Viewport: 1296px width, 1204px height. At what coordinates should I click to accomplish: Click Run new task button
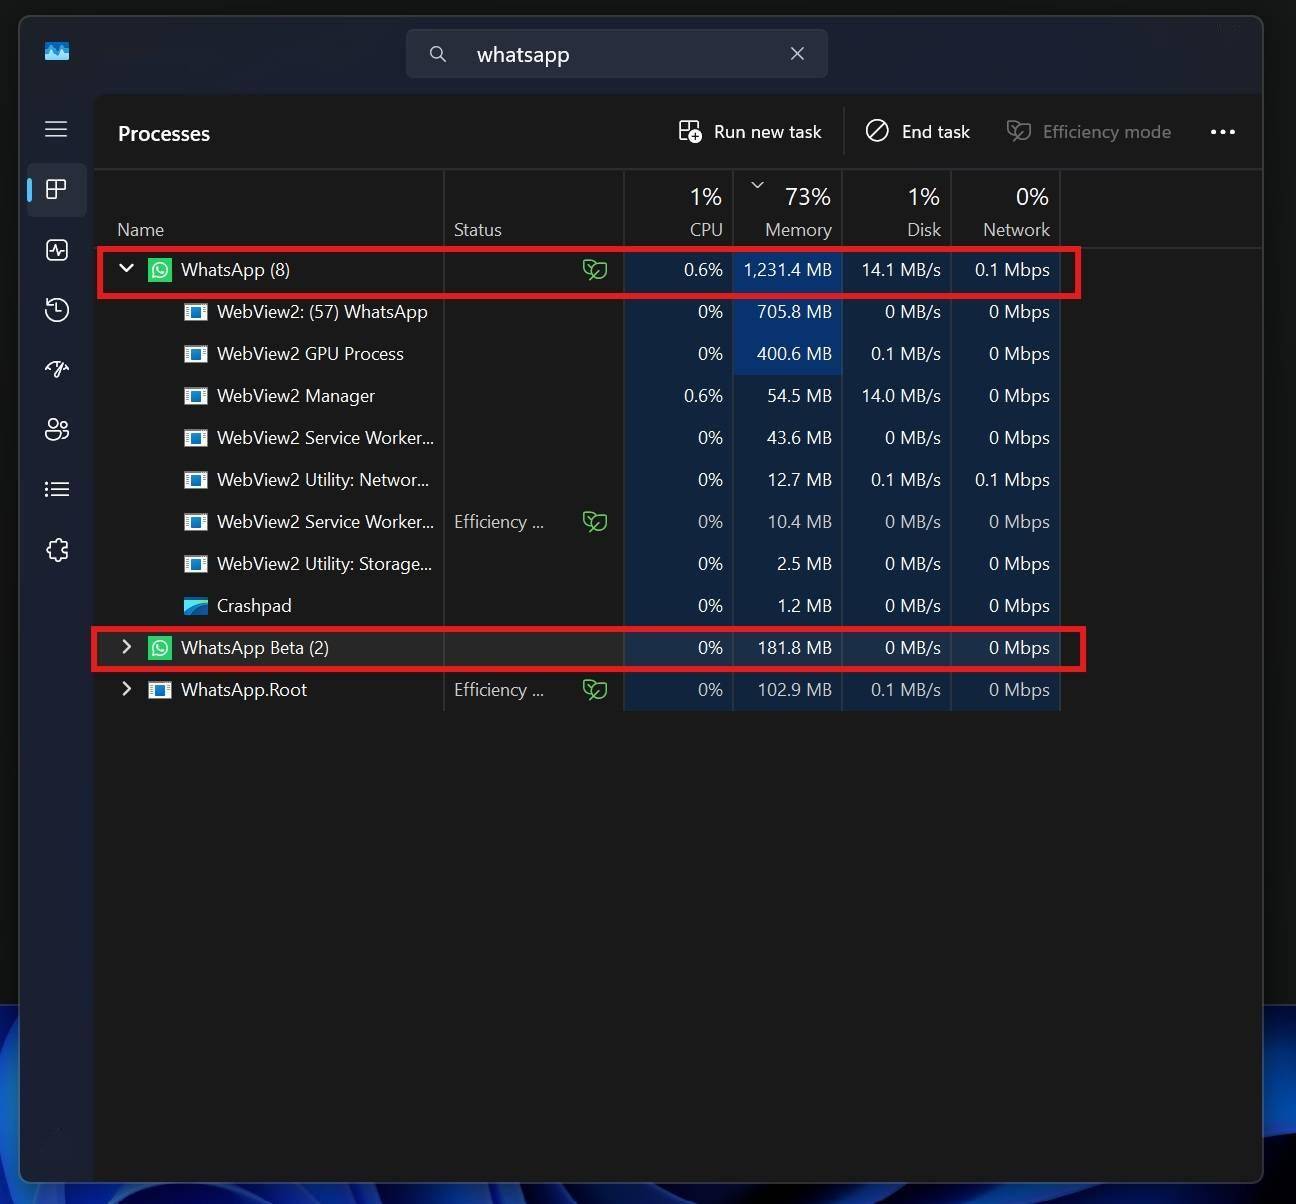750,132
